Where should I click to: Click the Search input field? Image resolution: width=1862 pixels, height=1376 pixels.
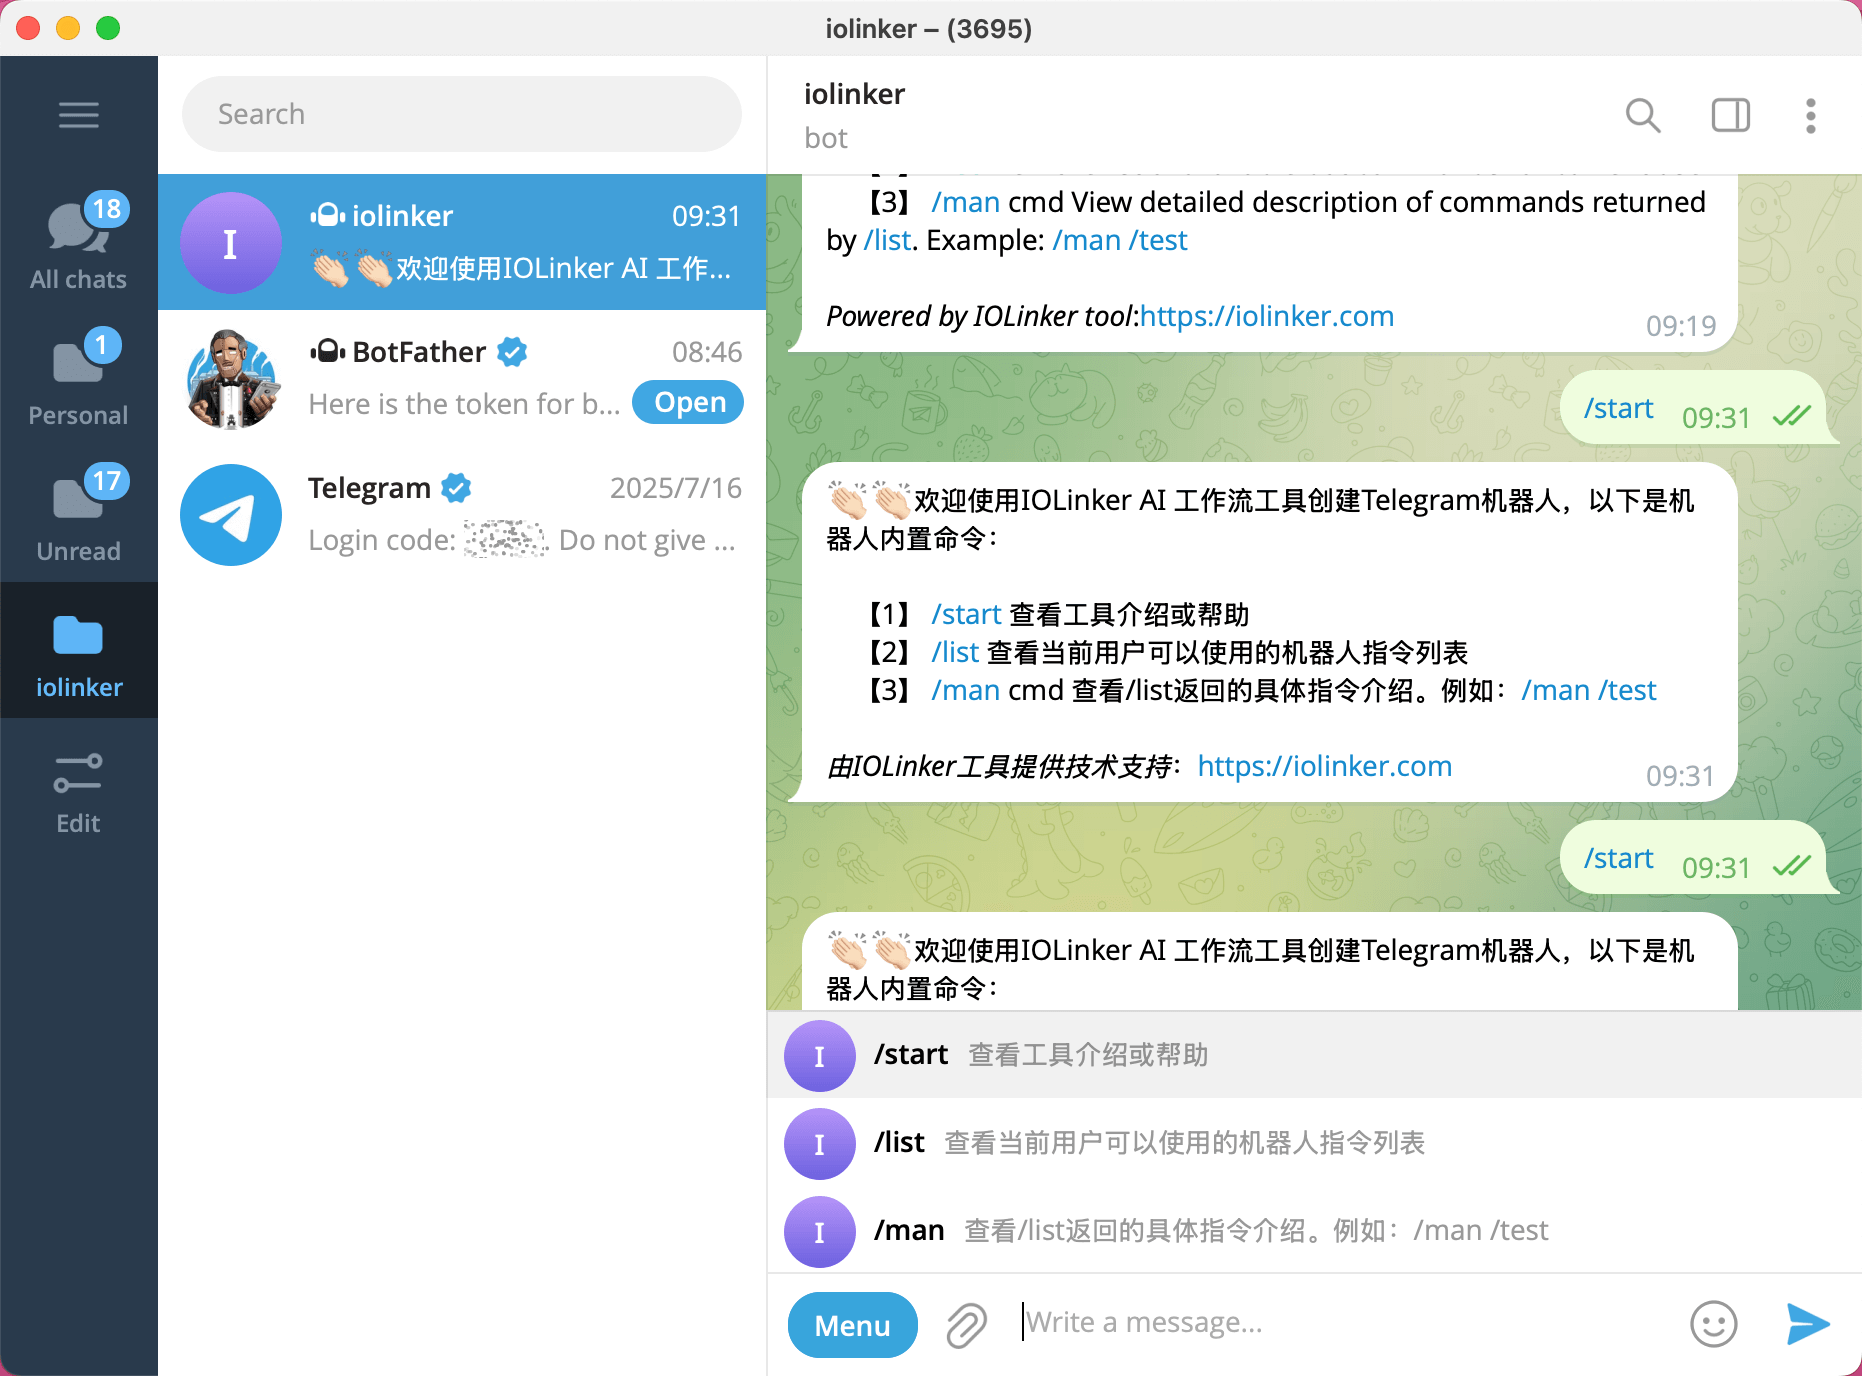coord(462,113)
